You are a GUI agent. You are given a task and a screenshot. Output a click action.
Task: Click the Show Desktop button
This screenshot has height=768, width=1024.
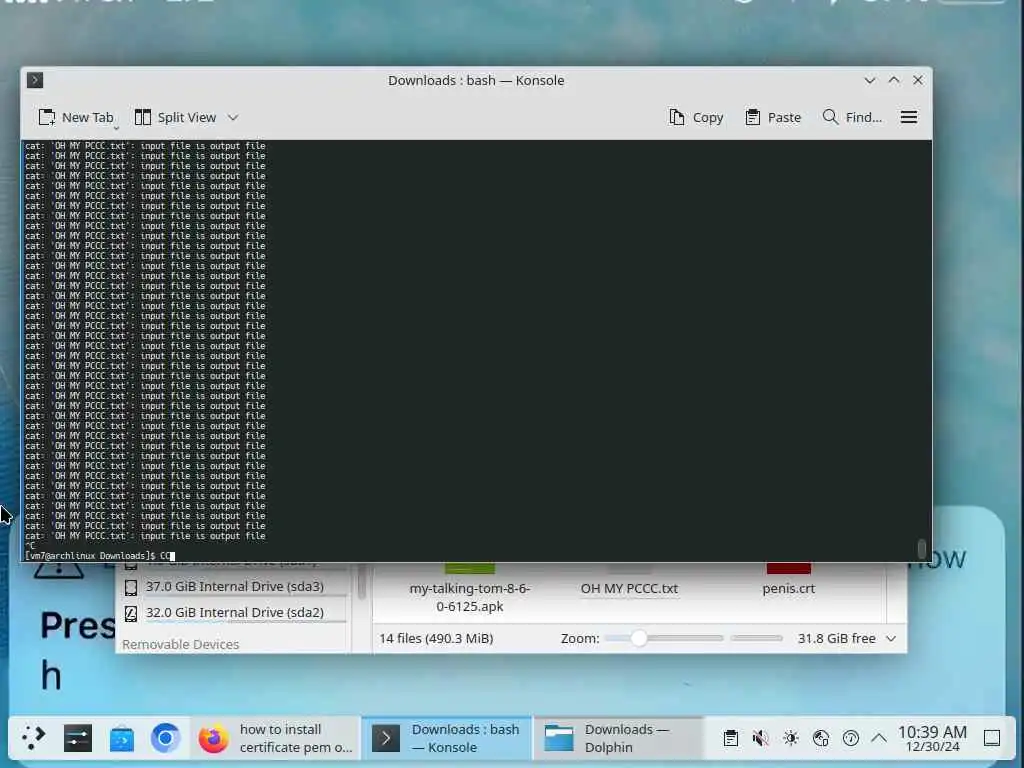(992, 739)
